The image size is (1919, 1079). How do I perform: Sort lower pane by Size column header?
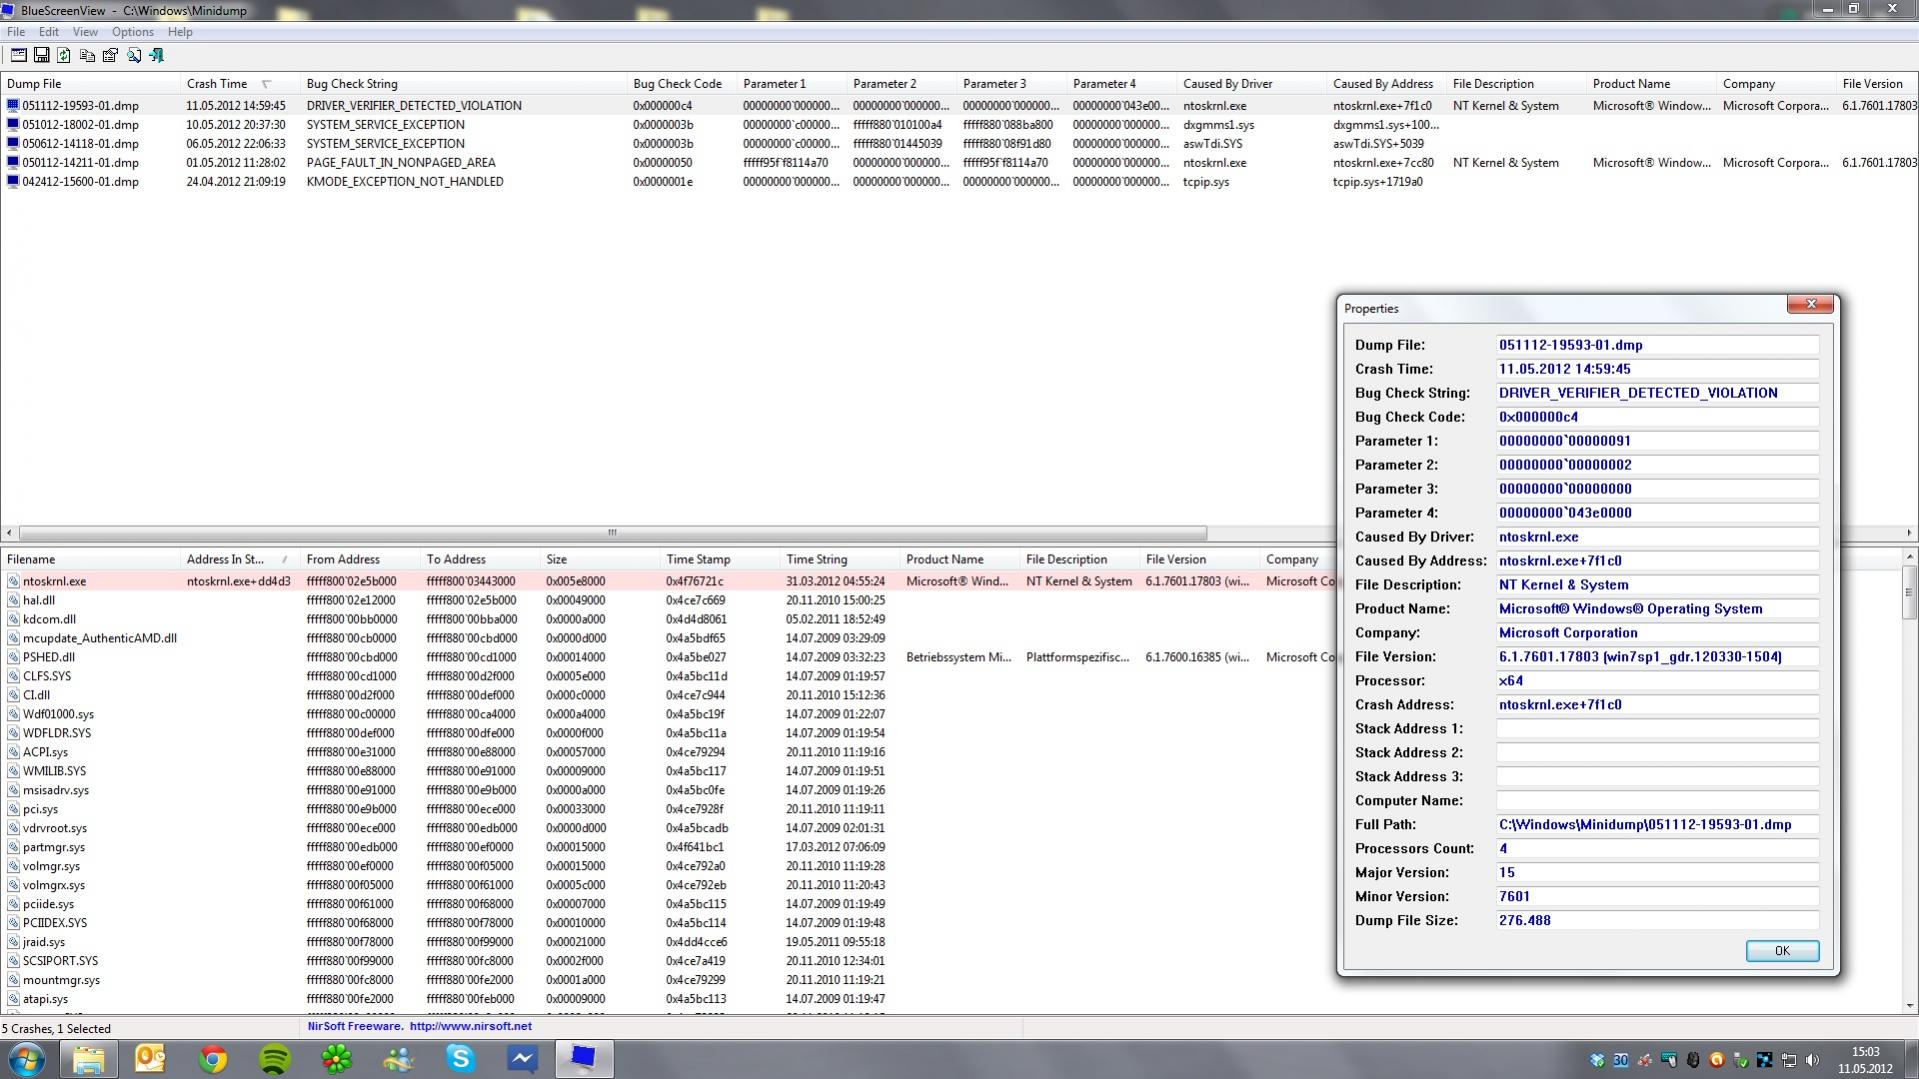(599, 559)
